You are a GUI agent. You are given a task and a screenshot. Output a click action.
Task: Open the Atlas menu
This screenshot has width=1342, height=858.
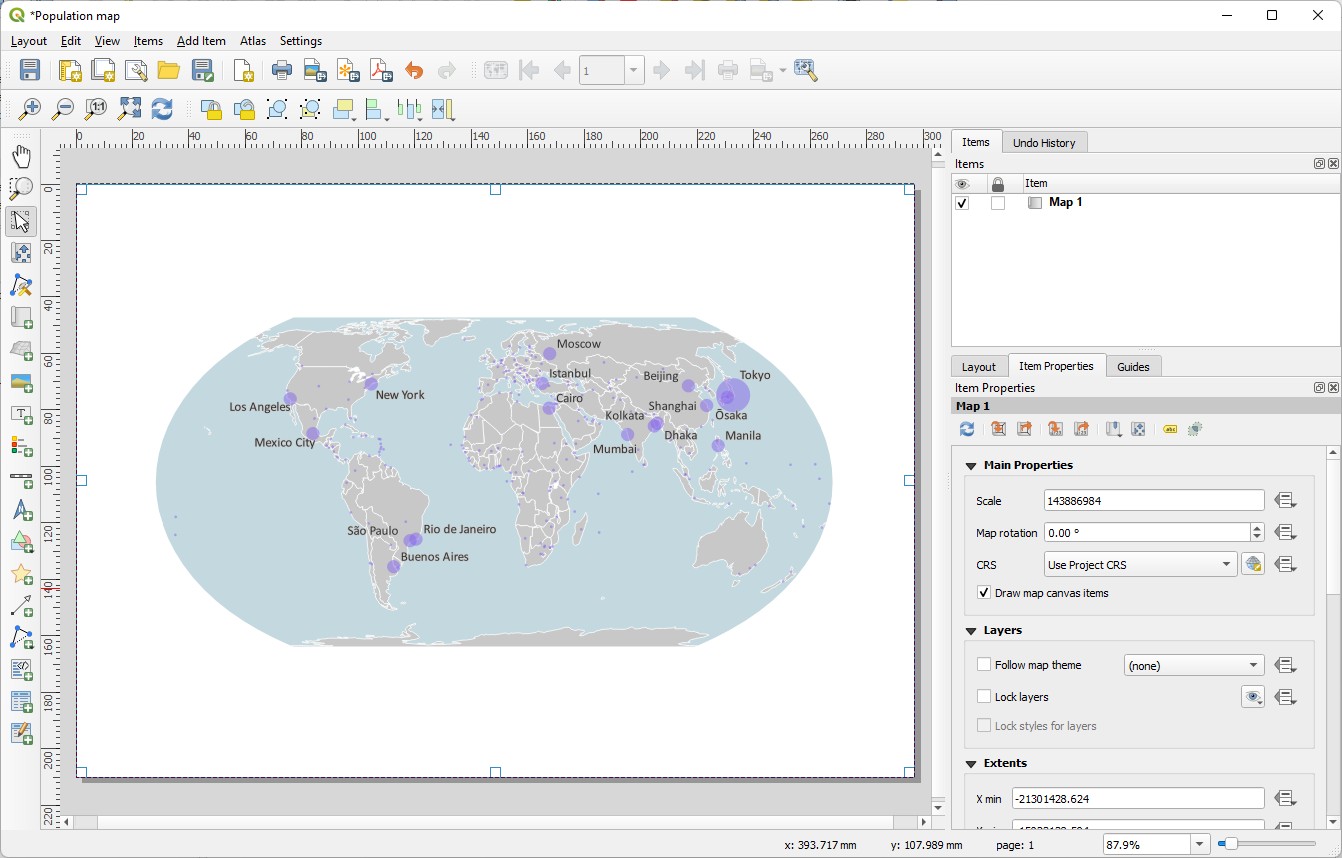(x=252, y=41)
